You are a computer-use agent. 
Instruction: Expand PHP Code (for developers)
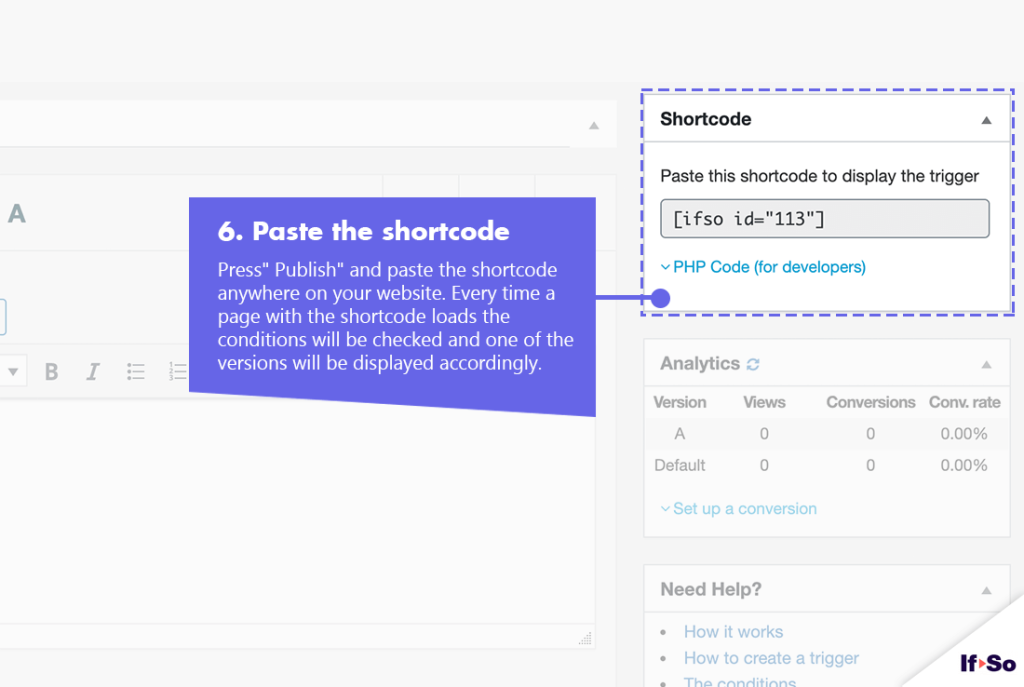tap(763, 267)
